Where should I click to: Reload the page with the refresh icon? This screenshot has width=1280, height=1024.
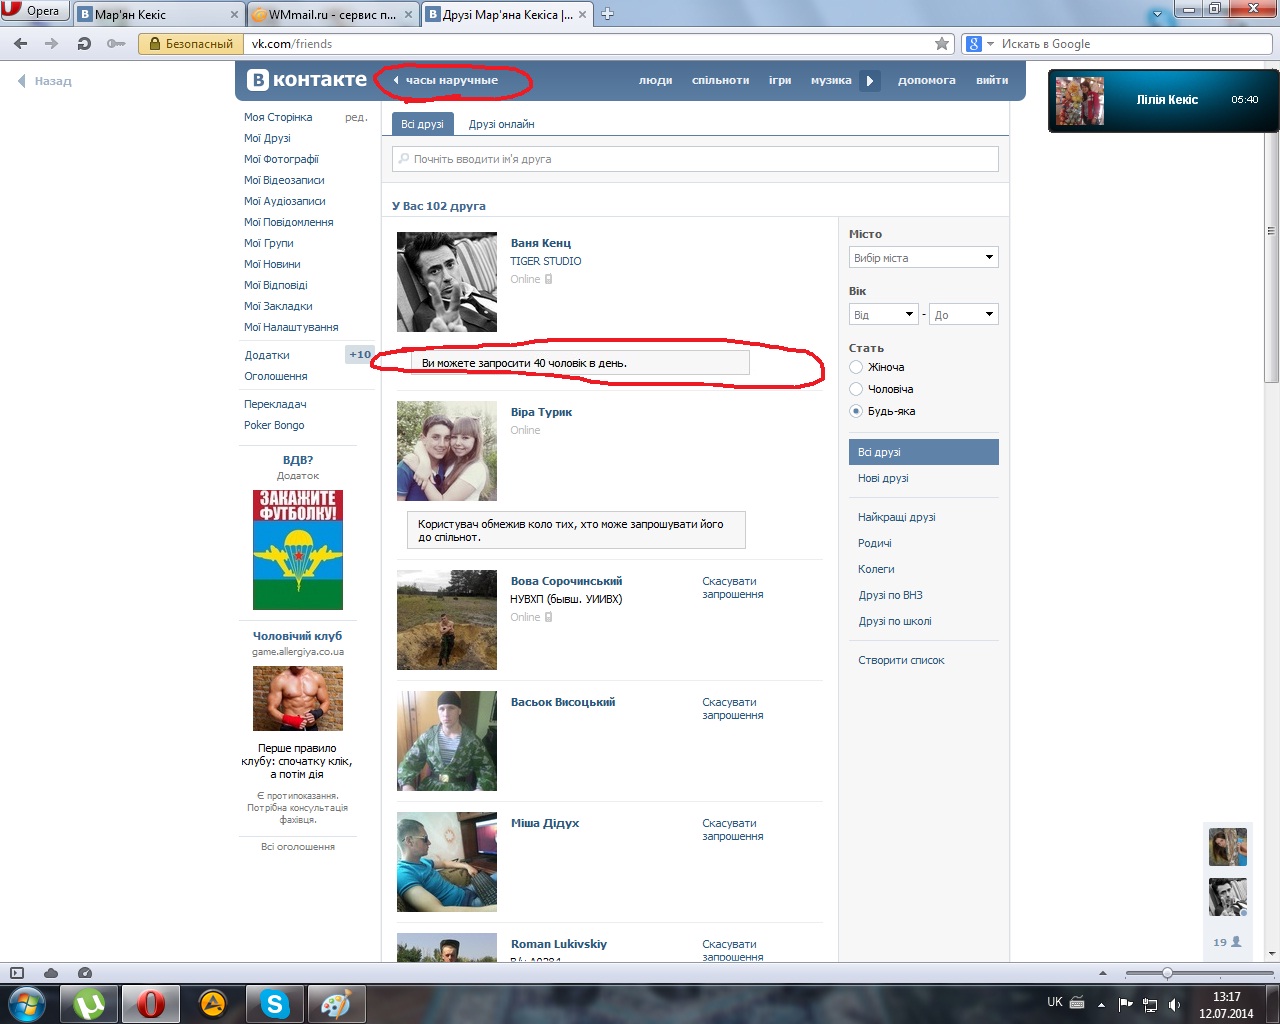[84, 44]
